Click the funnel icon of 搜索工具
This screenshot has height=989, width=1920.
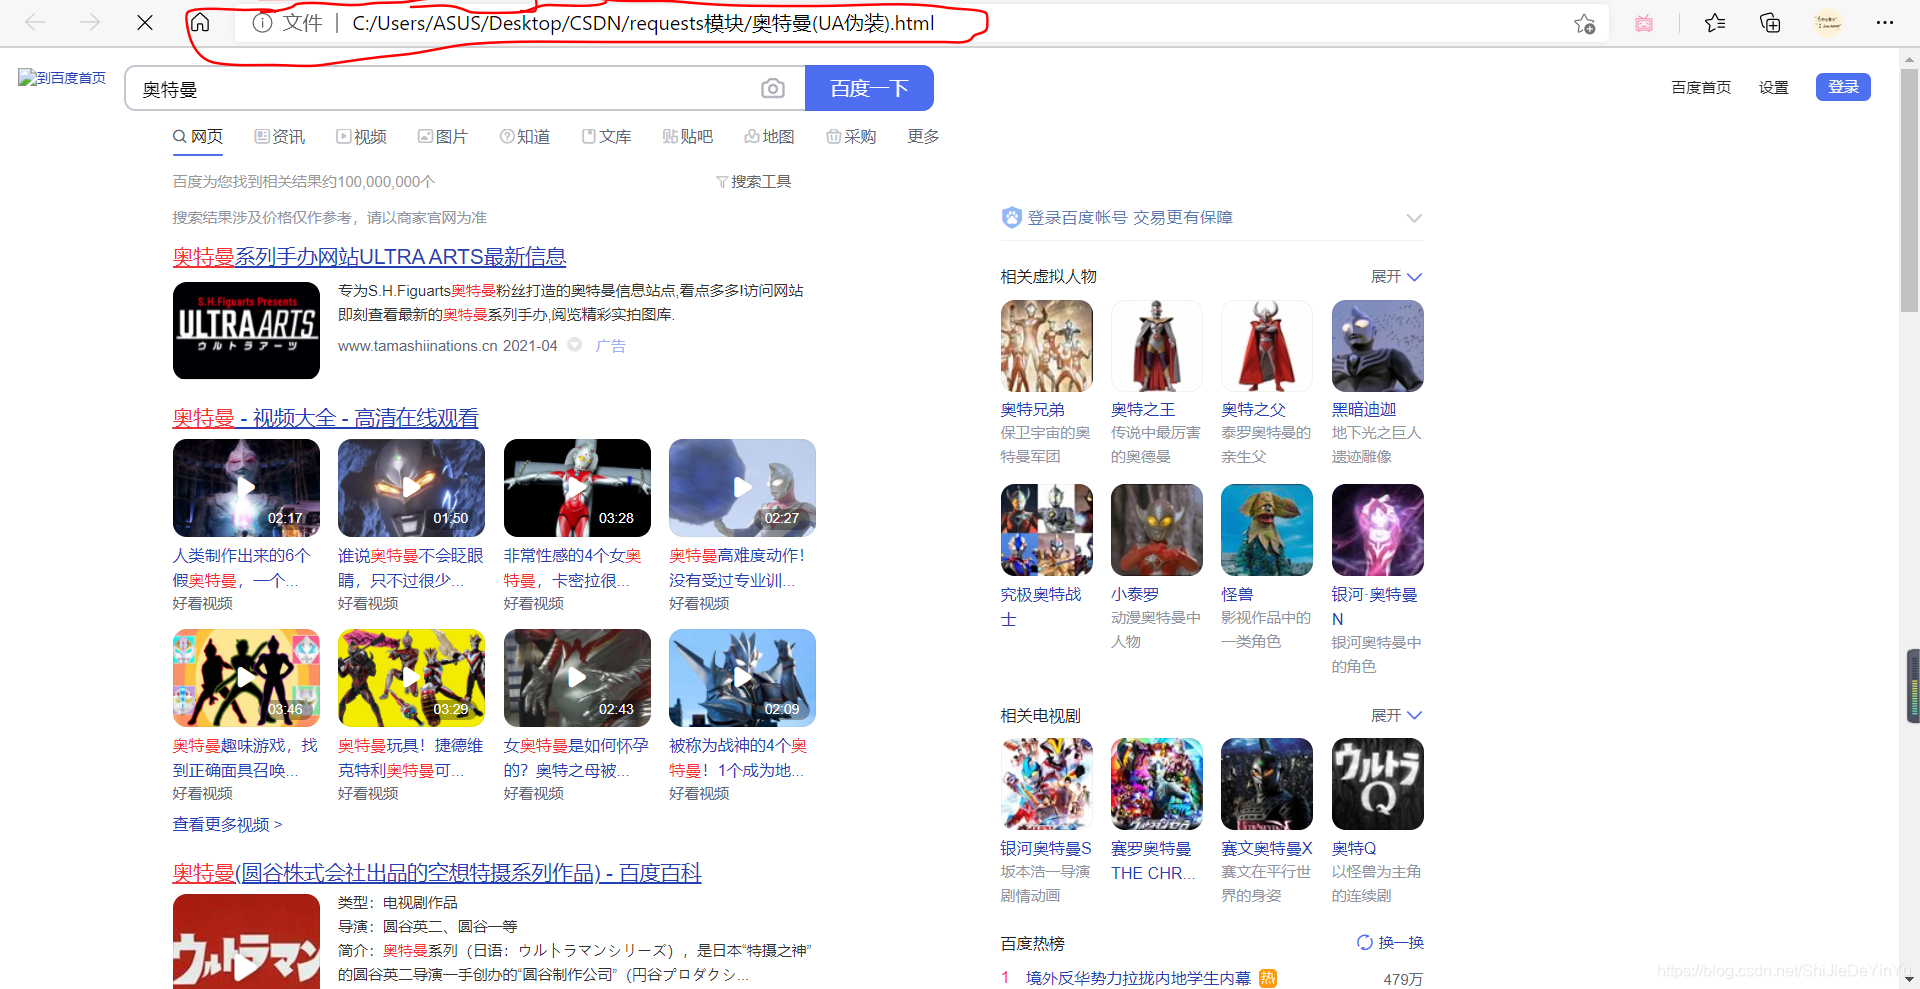[x=722, y=182]
